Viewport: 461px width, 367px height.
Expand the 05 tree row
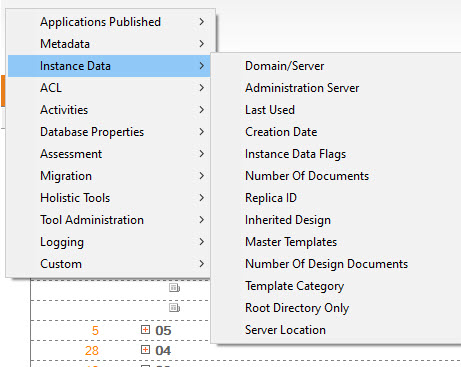[x=145, y=330]
